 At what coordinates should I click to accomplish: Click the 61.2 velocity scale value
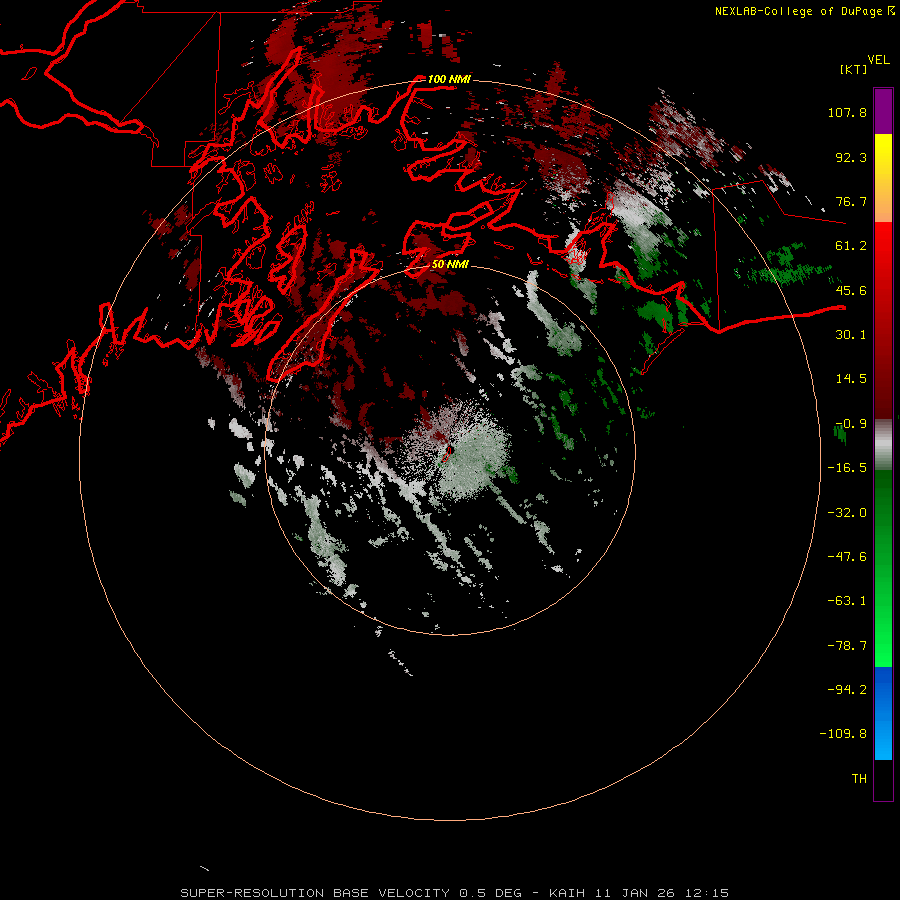pyautogui.click(x=851, y=246)
